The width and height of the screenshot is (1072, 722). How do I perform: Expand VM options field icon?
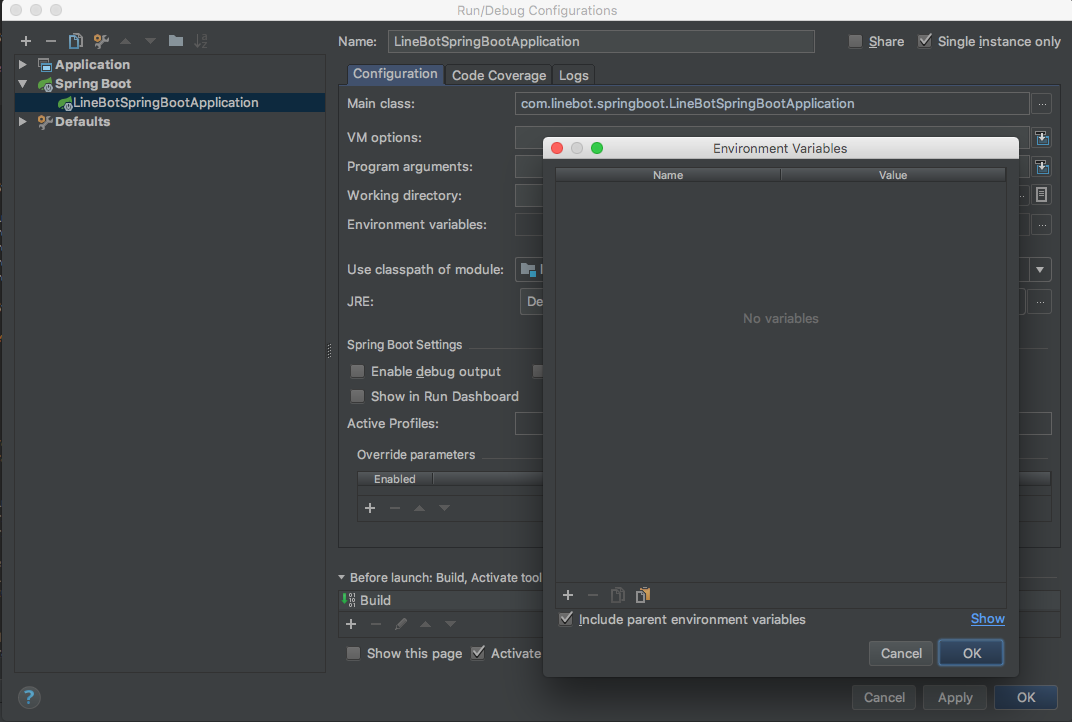click(x=1042, y=137)
